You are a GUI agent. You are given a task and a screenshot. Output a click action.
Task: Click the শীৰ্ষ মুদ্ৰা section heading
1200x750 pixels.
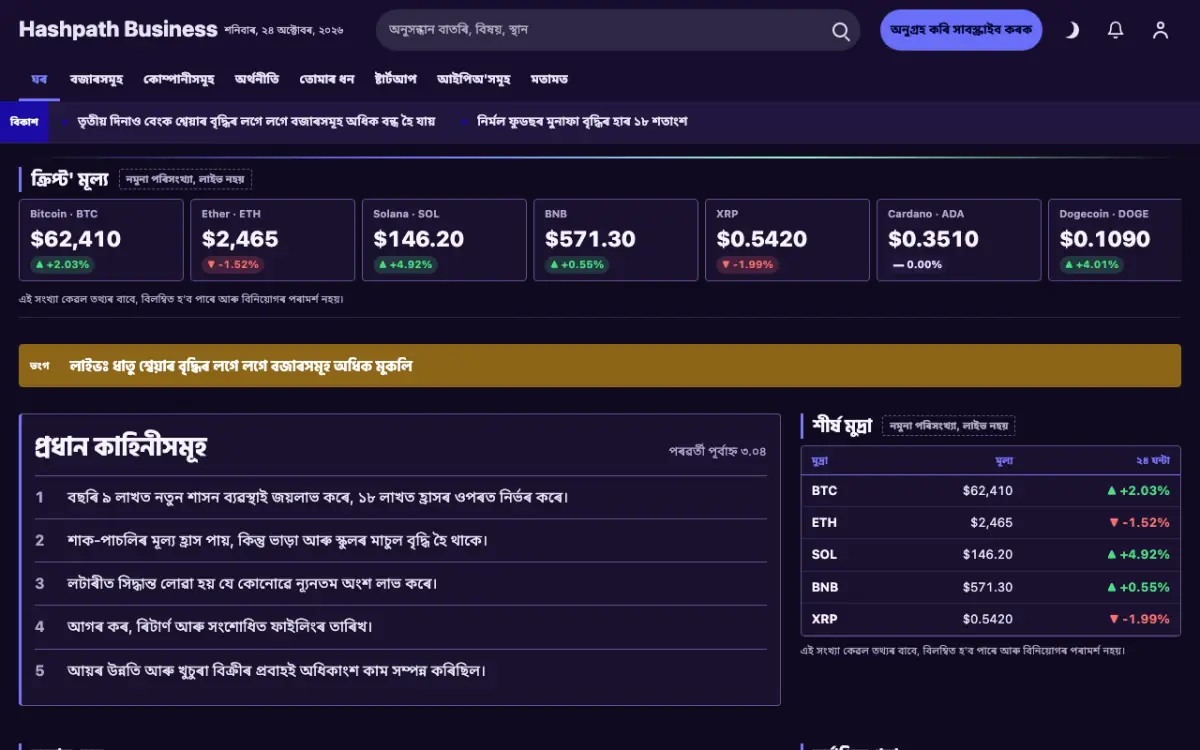click(842, 425)
